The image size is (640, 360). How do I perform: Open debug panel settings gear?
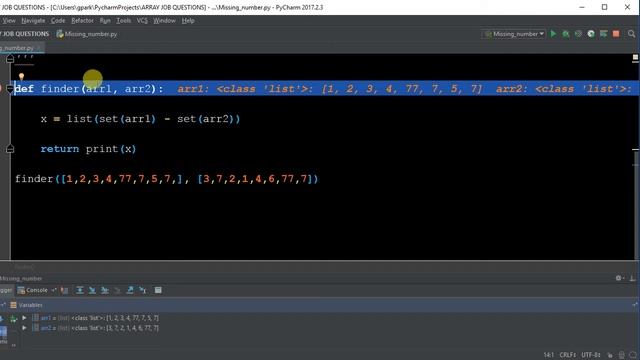coord(619,278)
